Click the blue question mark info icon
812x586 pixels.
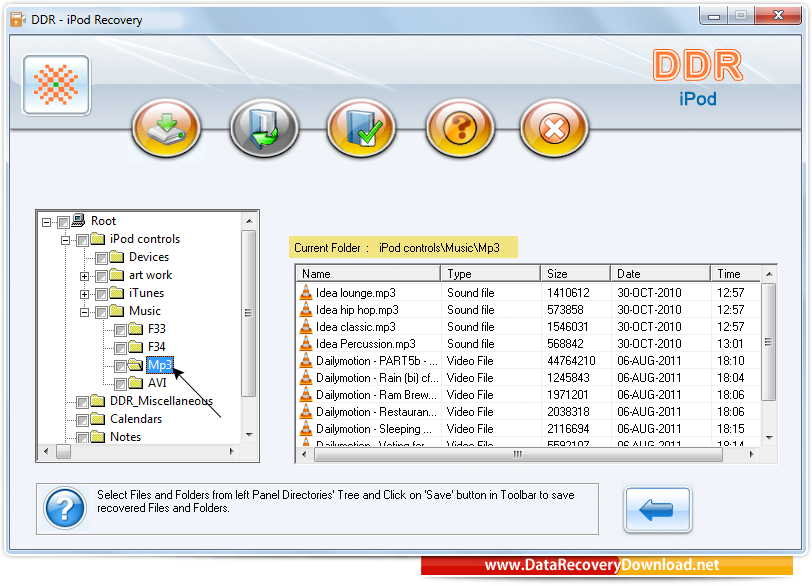(x=65, y=508)
